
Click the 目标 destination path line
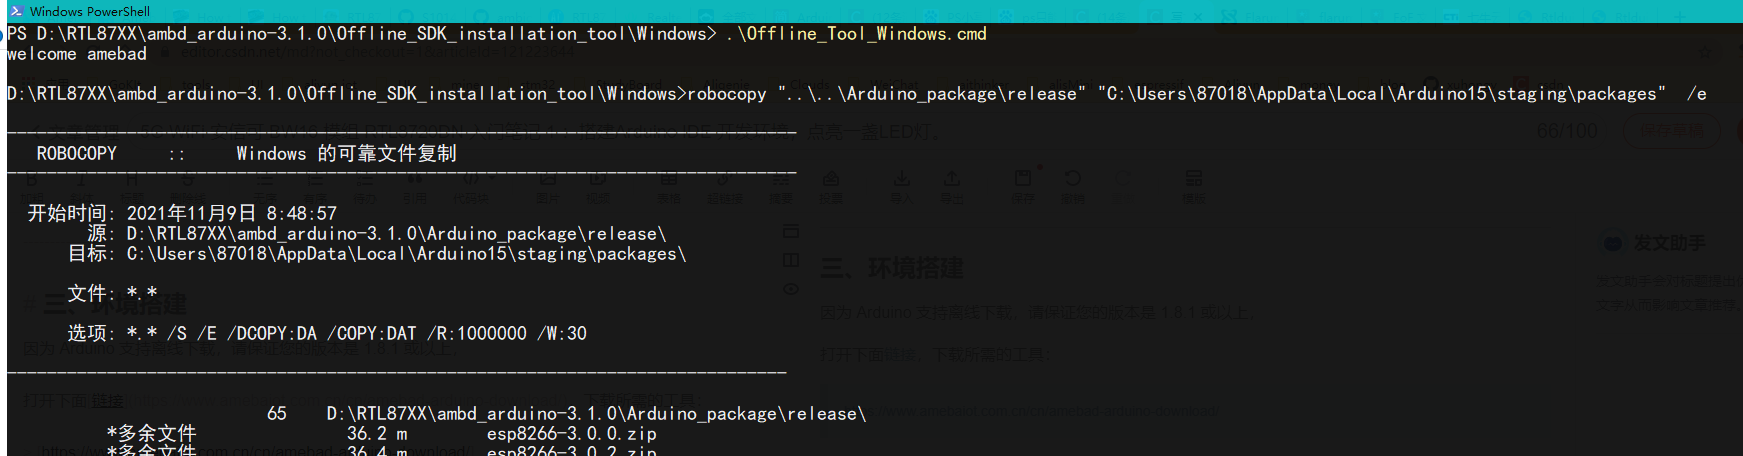pyautogui.click(x=377, y=254)
